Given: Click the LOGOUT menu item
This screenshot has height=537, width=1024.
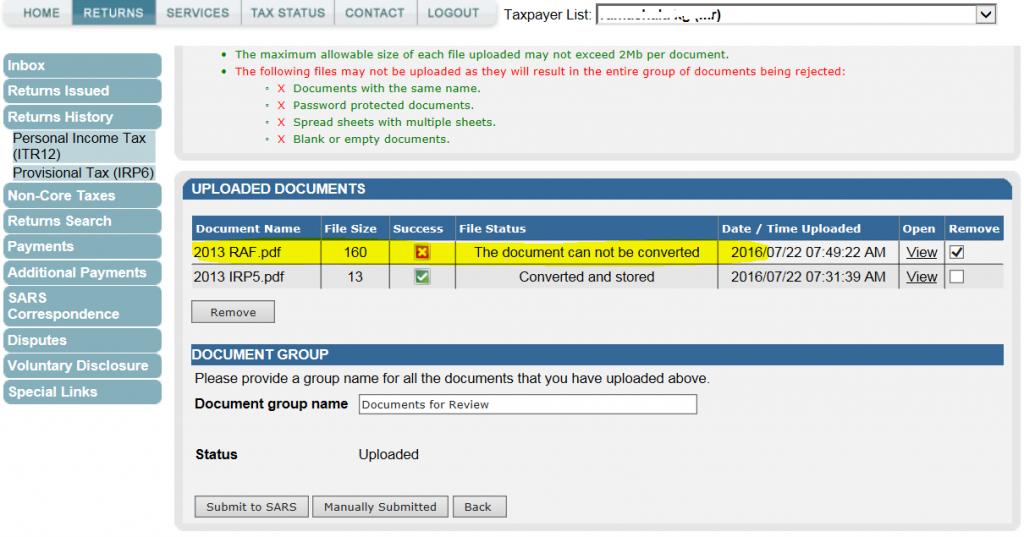Looking at the screenshot, I should coord(453,13).
